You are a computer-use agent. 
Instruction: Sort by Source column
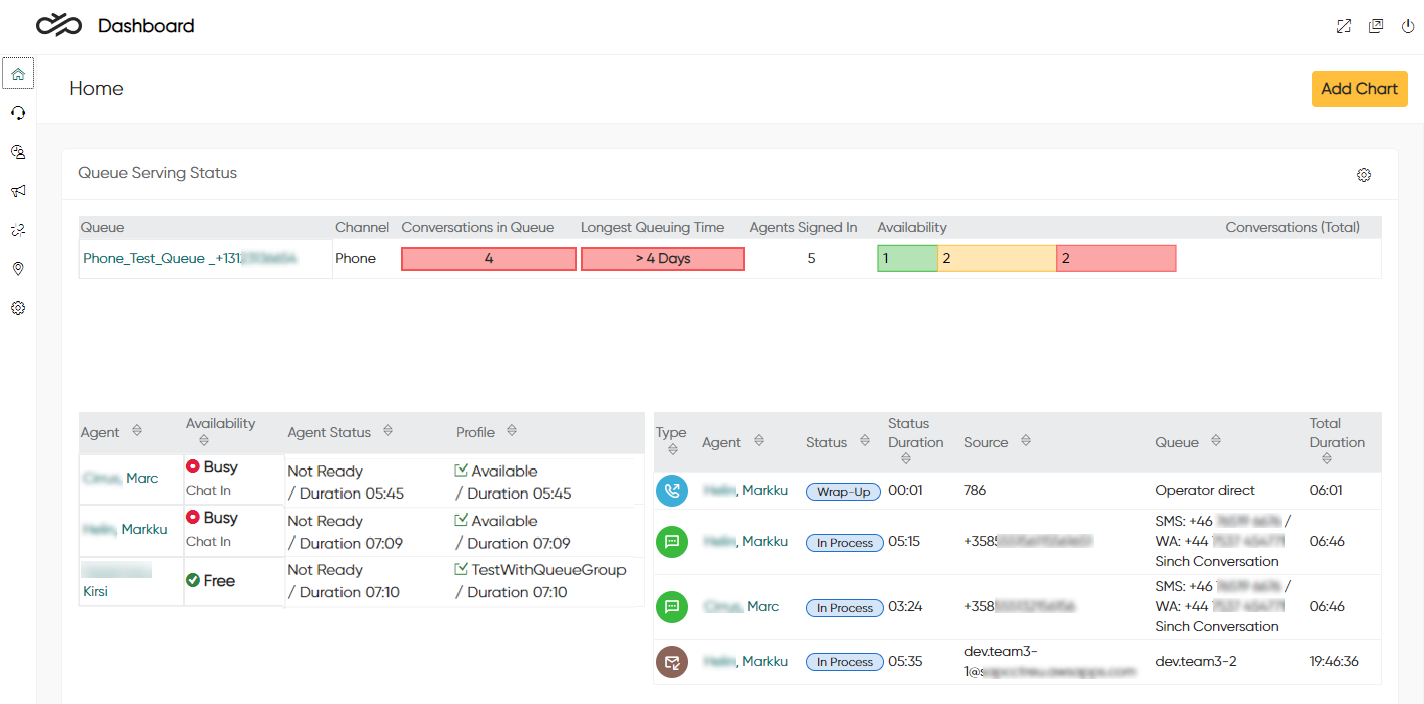coord(1026,441)
